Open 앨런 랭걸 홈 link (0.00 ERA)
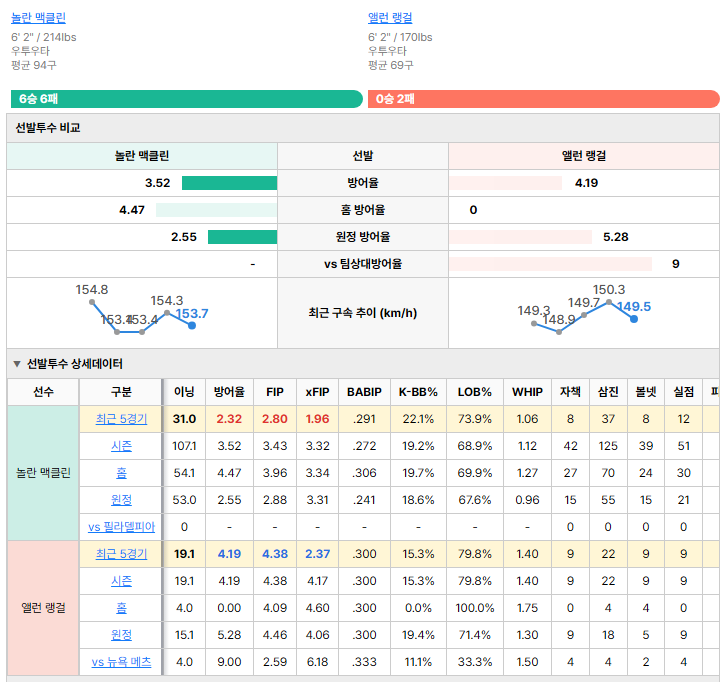 [x=121, y=607]
